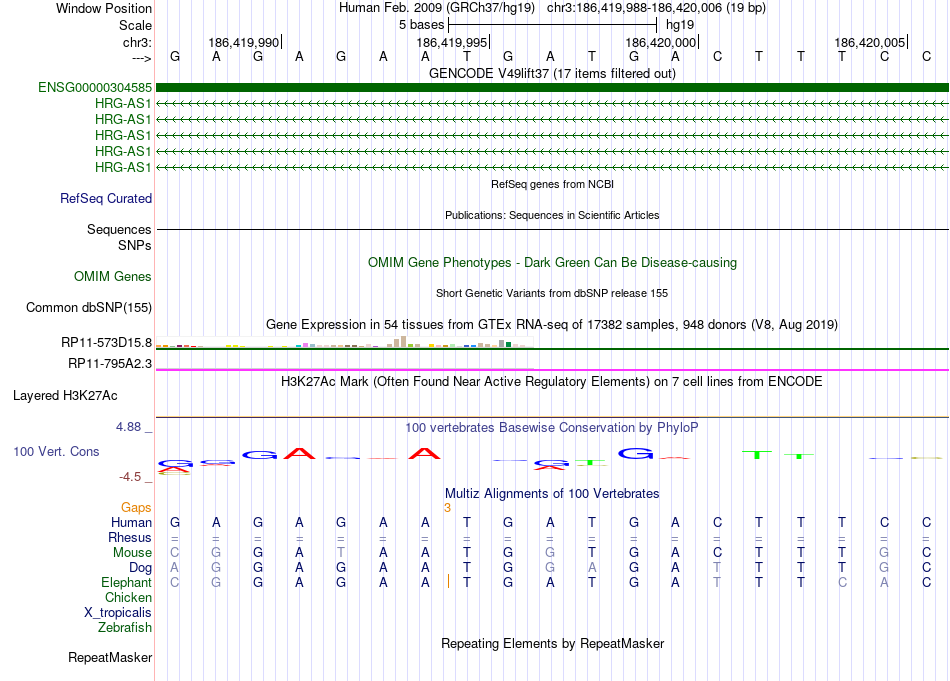This screenshot has height=681, width=950.
Task: Open the RepeatMasker track label
Action: coord(110,657)
